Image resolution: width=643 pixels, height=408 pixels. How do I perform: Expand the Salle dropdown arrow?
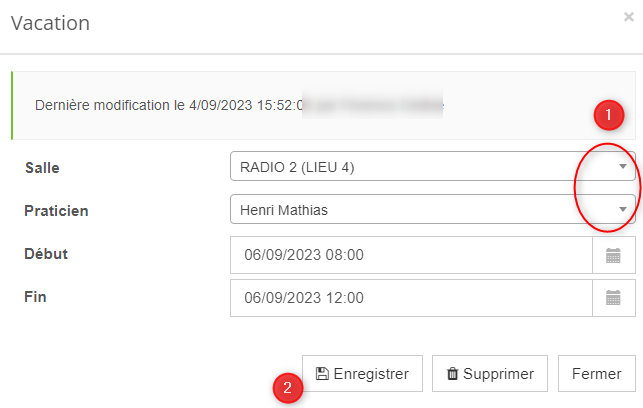(x=623, y=167)
